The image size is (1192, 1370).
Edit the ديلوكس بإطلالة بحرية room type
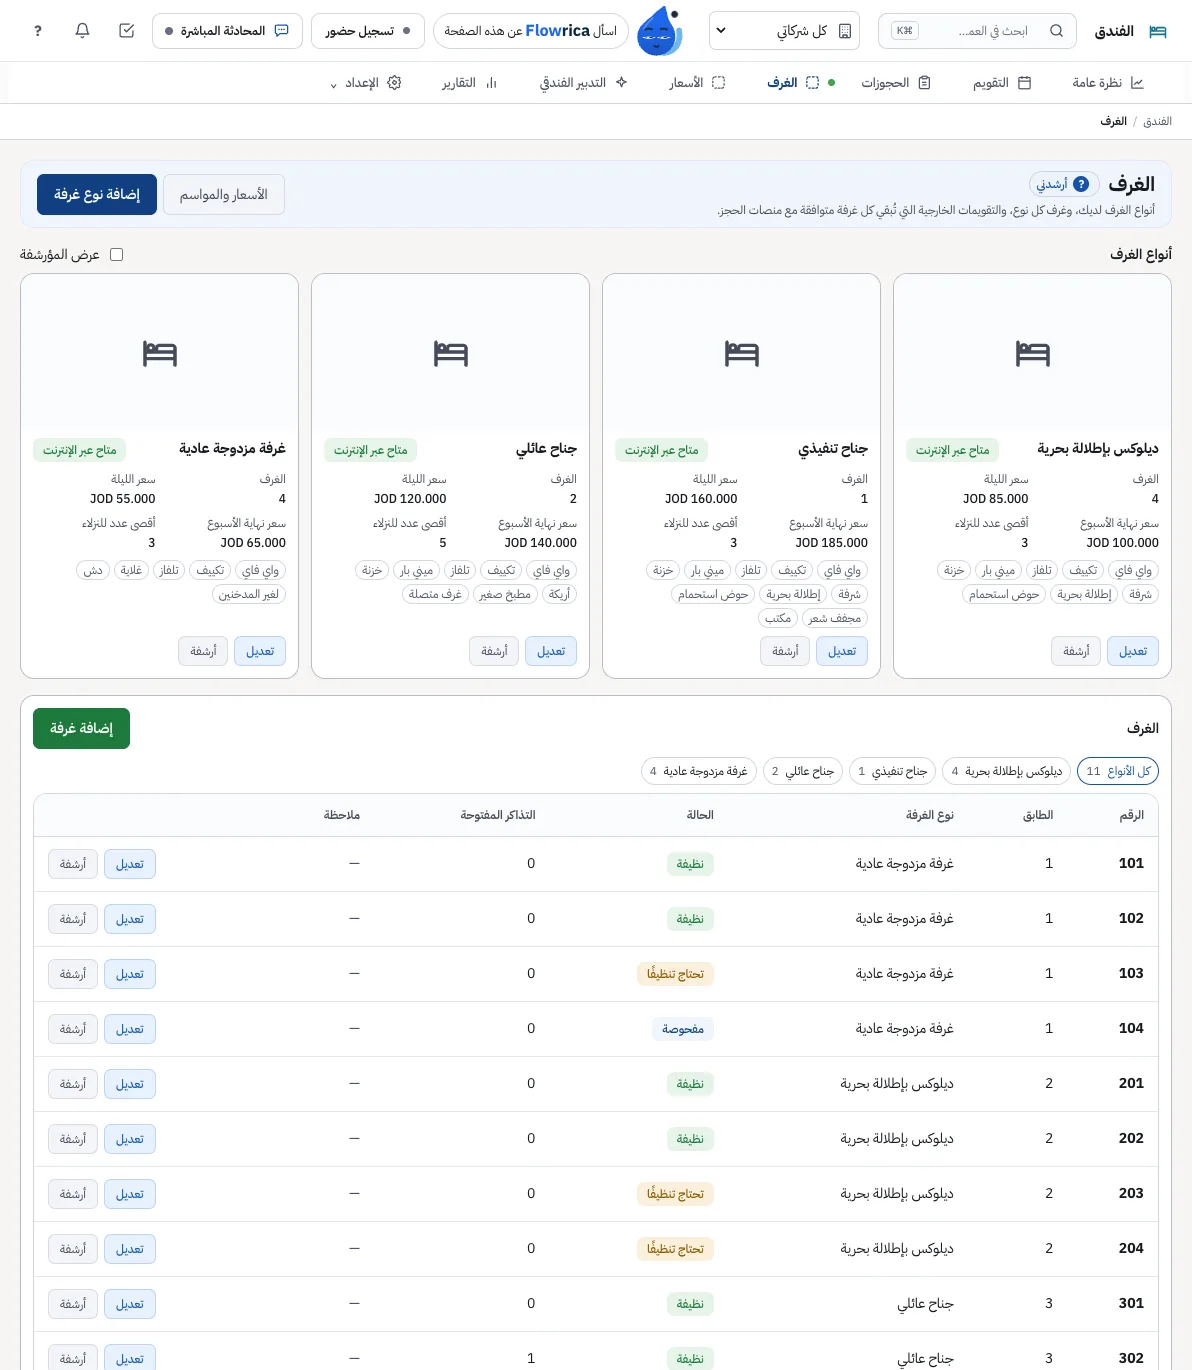click(1133, 651)
